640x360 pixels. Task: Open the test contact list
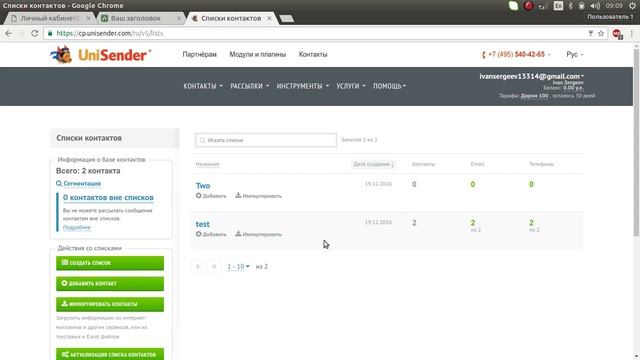202,224
